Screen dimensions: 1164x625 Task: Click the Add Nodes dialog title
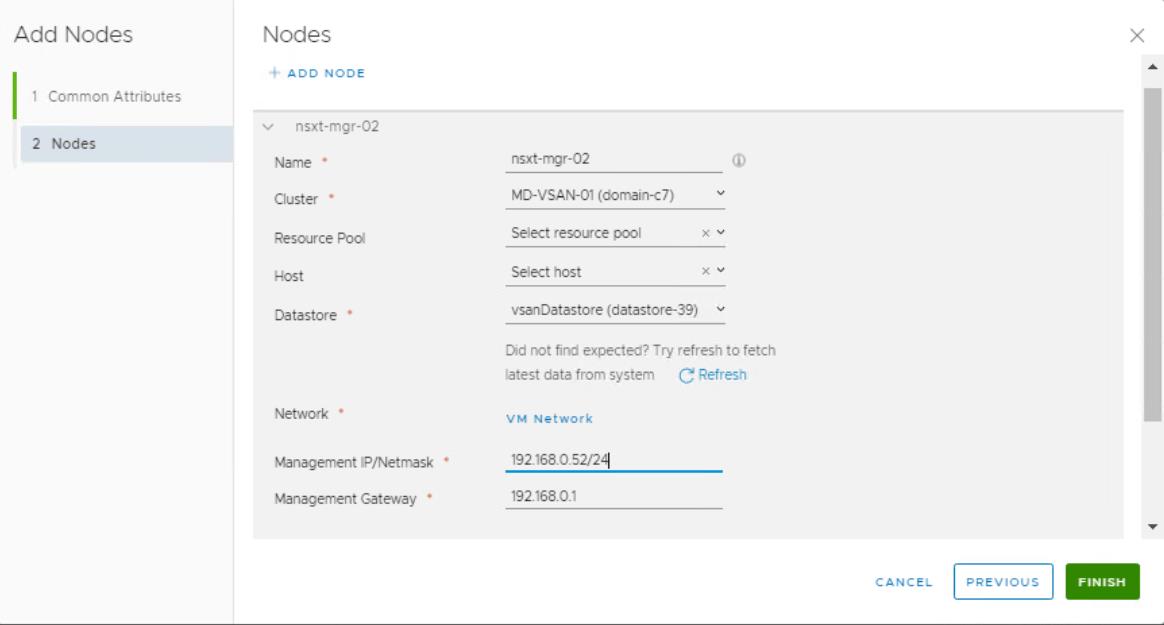click(x=73, y=35)
